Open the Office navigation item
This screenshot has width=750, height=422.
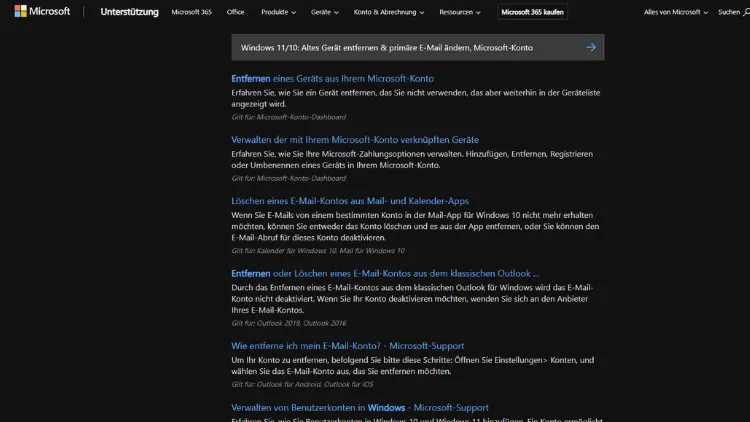pos(235,12)
